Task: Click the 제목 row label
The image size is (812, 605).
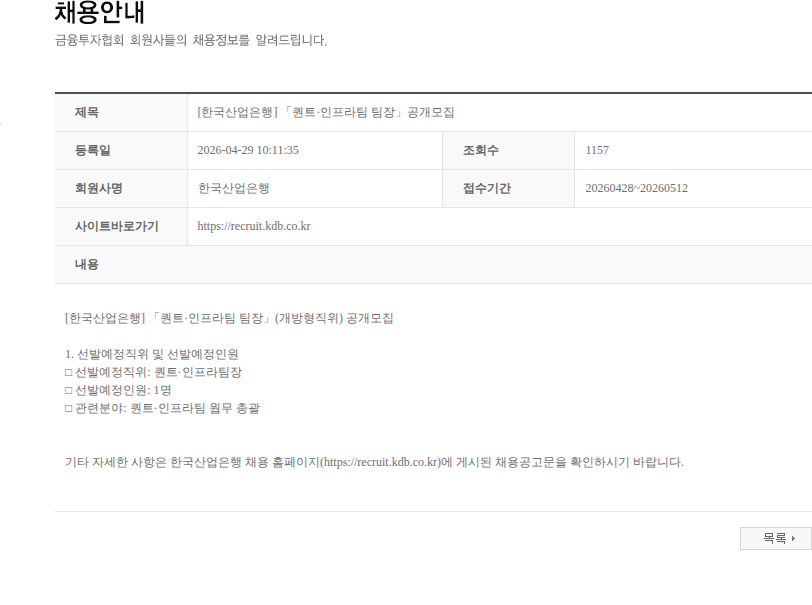Action: pyautogui.click(x=86, y=112)
